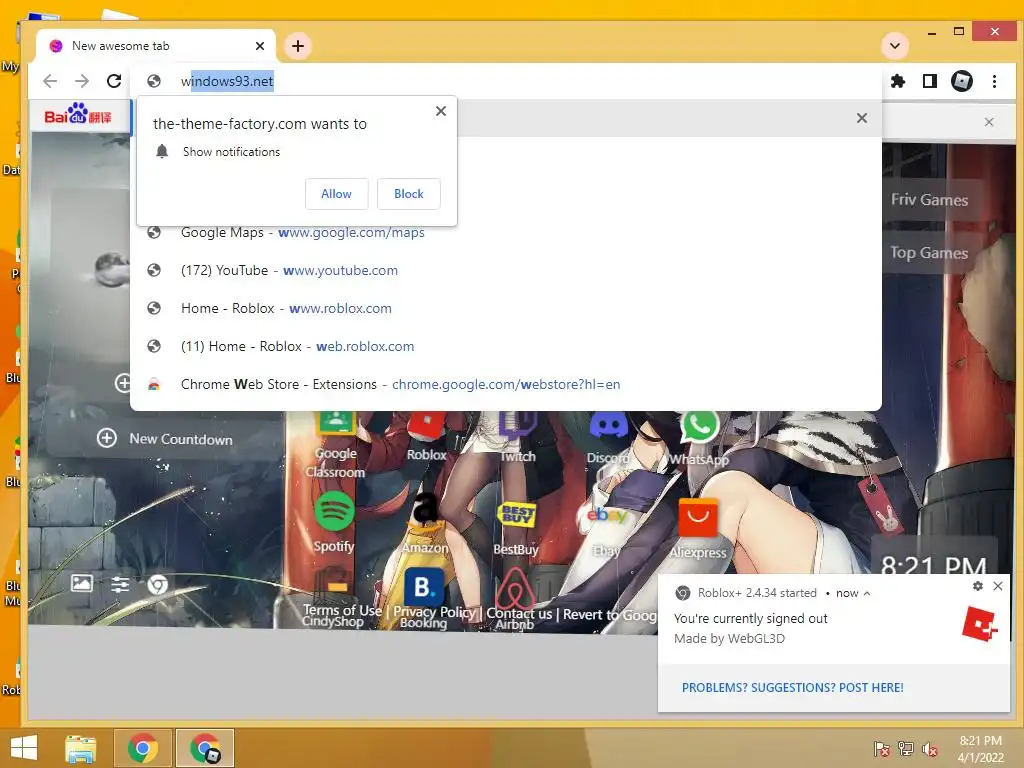The image size is (1024, 768).
Task: Click the address bar containing windows93.net
Action: (505, 81)
